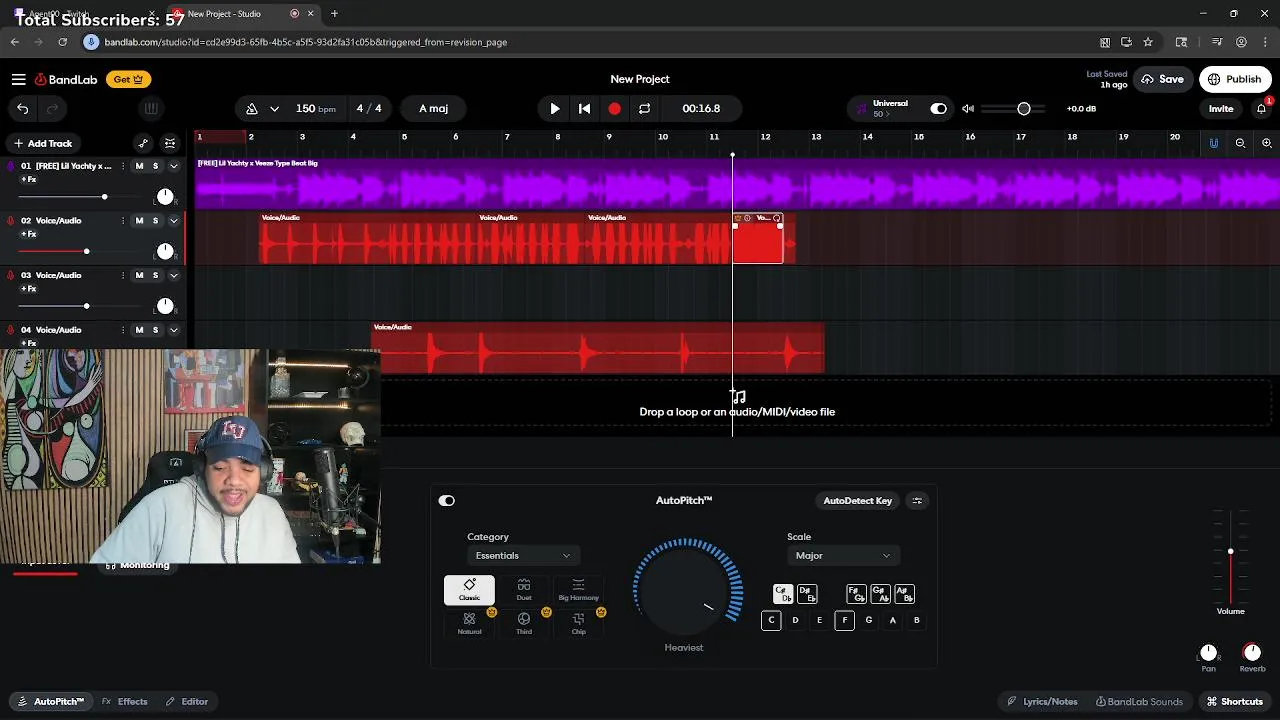This screenshot has width=1280, height=720.
Task: Toggle timeline snap magnet icon
Action: 1214,143
